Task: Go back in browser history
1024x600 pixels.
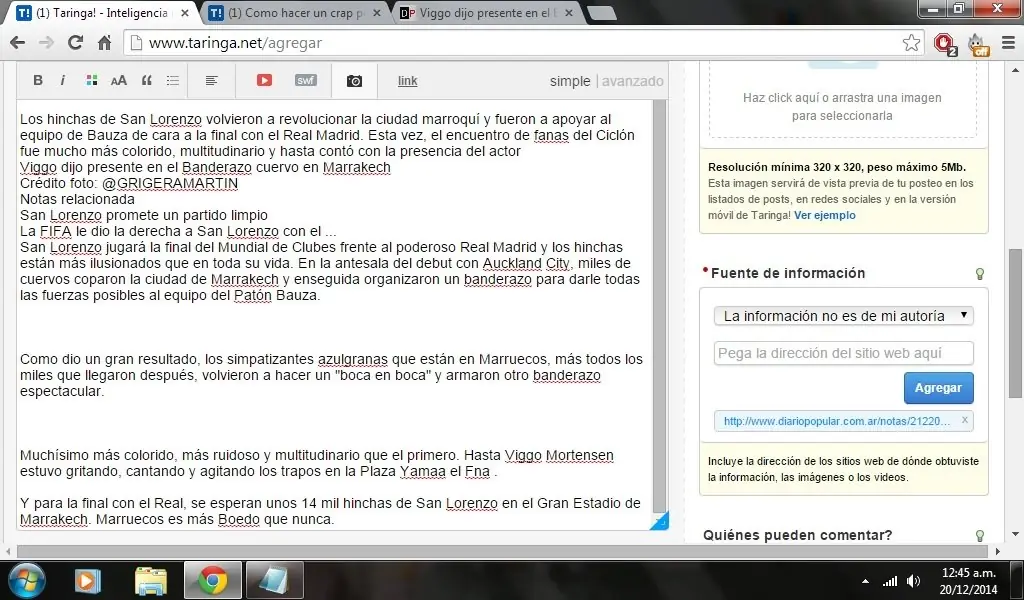Action: [18, 43]
